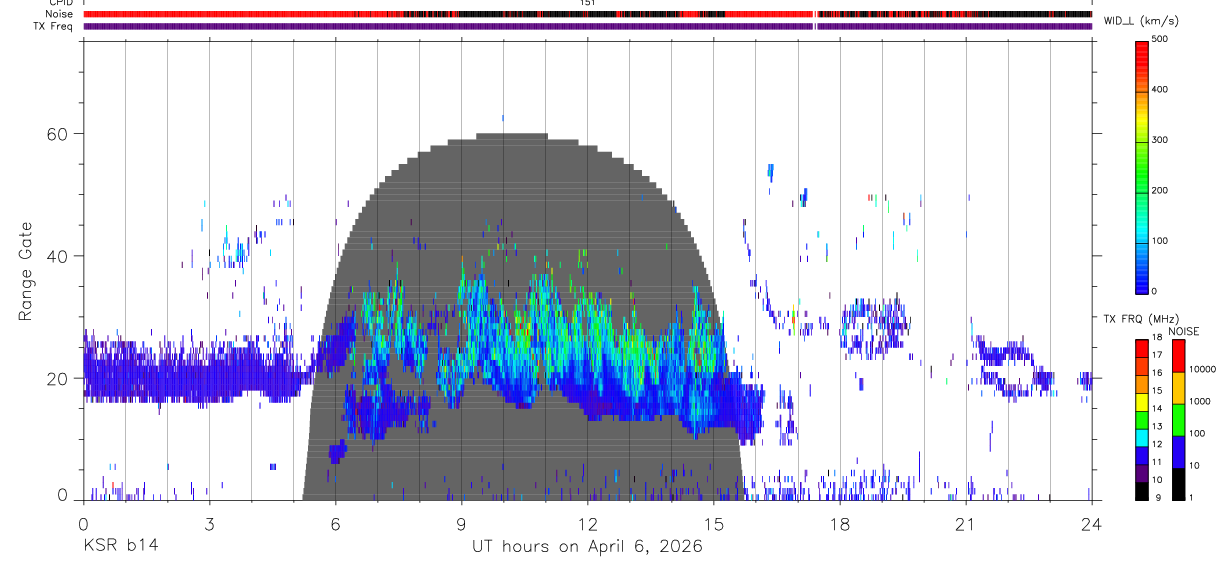Click the UT hours axis tick label 9
The width and height of the screenshot is (1228, 567).
coord(461,523)
